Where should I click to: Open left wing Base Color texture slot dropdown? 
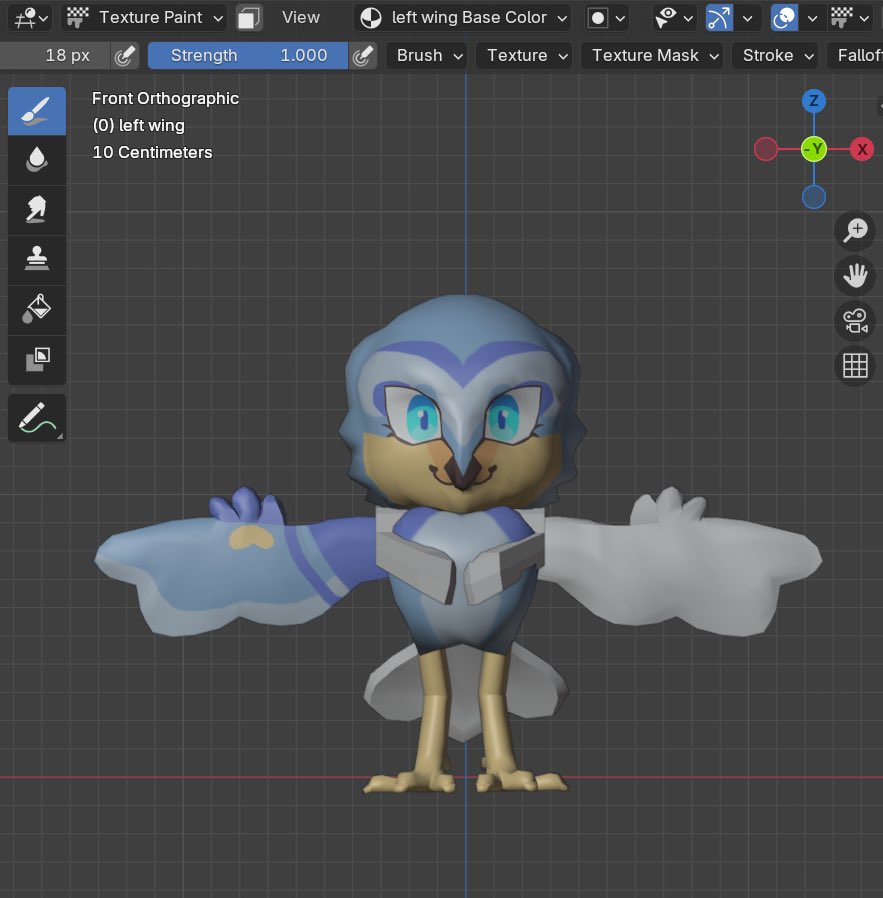463,18
